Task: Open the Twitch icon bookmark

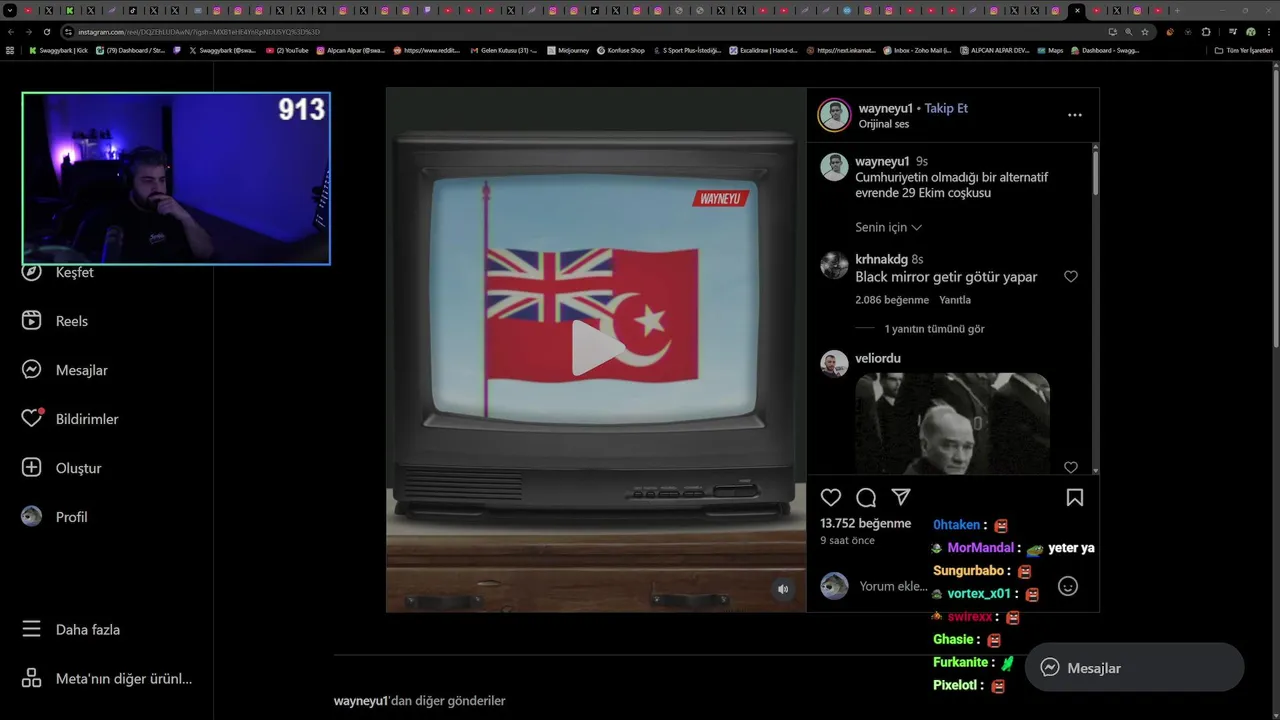Action: [x=177, y=50]
